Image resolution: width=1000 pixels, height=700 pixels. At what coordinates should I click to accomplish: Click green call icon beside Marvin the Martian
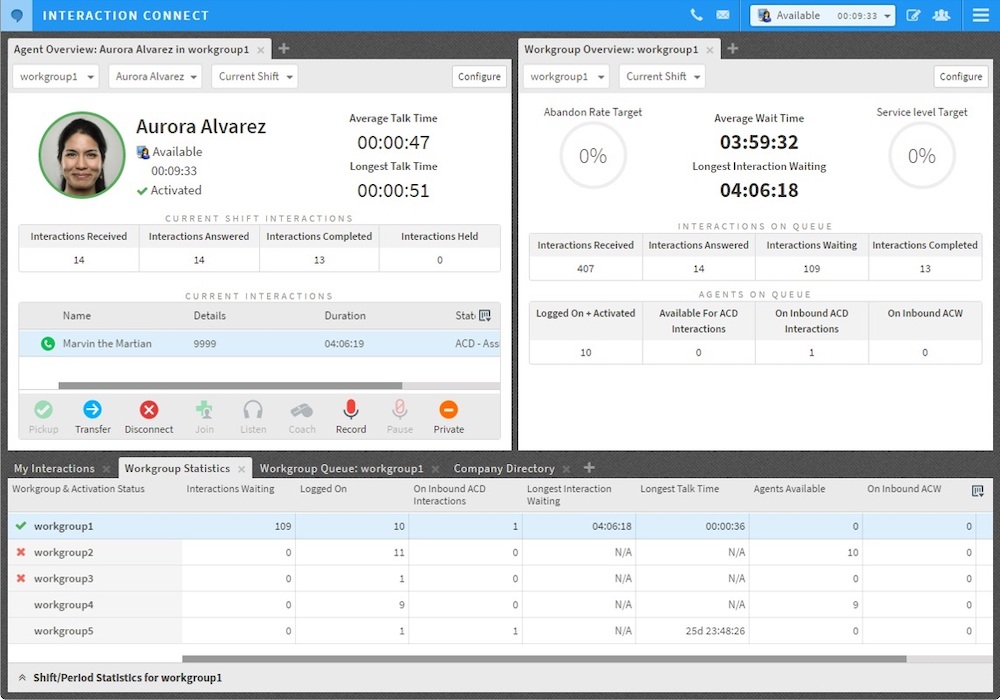[48, 344]
